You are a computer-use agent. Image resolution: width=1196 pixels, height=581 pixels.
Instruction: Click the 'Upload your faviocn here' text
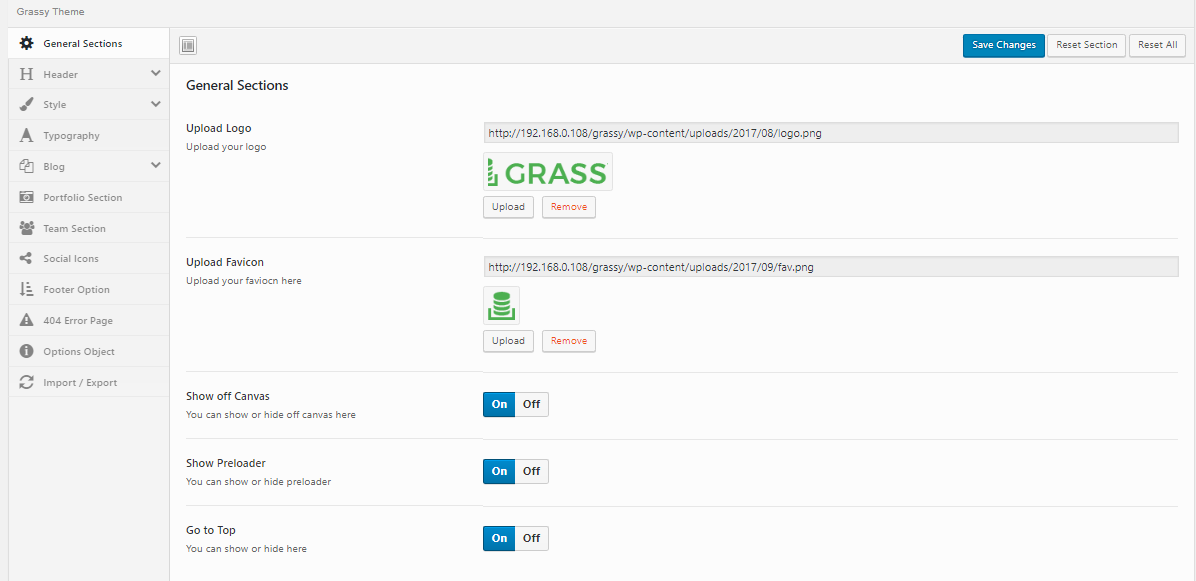[244, 281]
